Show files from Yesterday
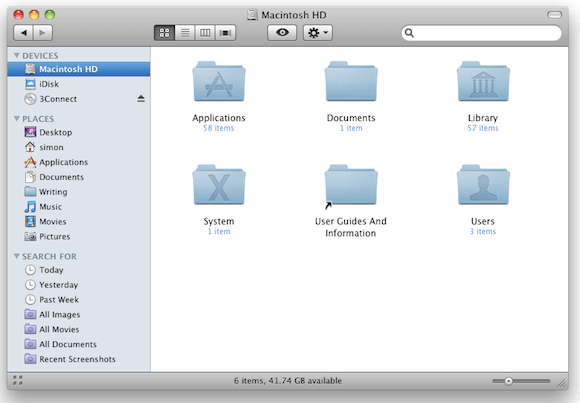The width and height of the screenshot is (580, 403). click(78, 285)
